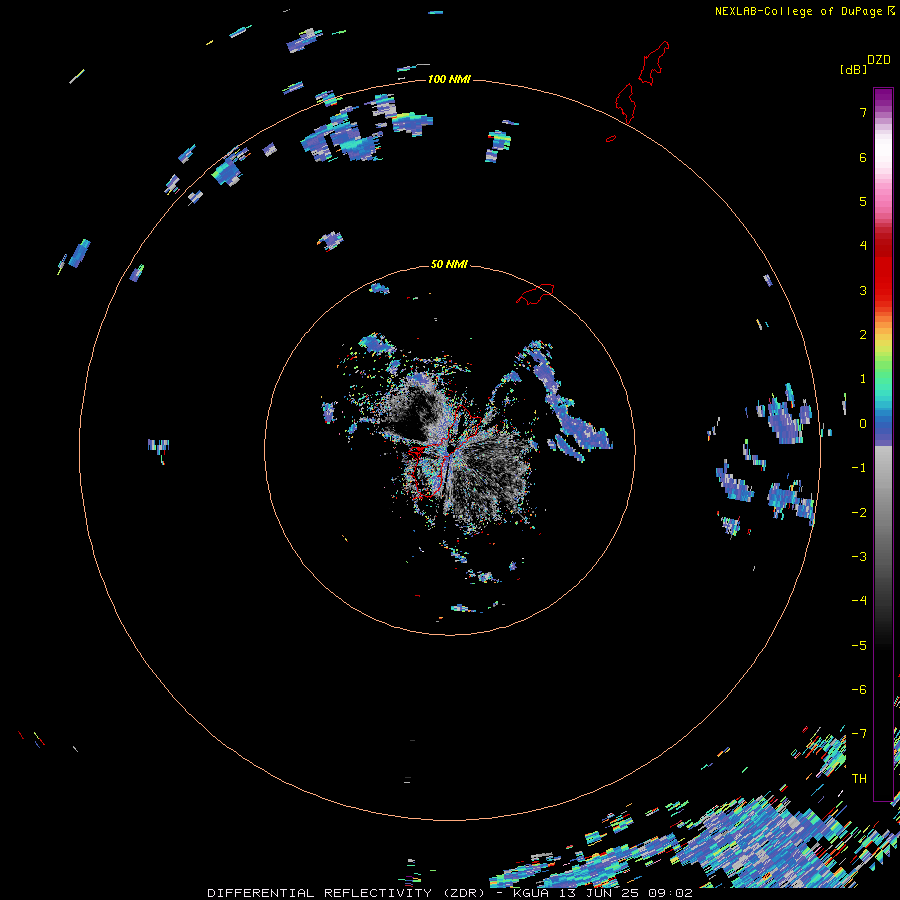900x900 pixels.
Task: Click the red island outline on the 50 NMI ring
Action: pyautogui.click(x=535, y=294)
